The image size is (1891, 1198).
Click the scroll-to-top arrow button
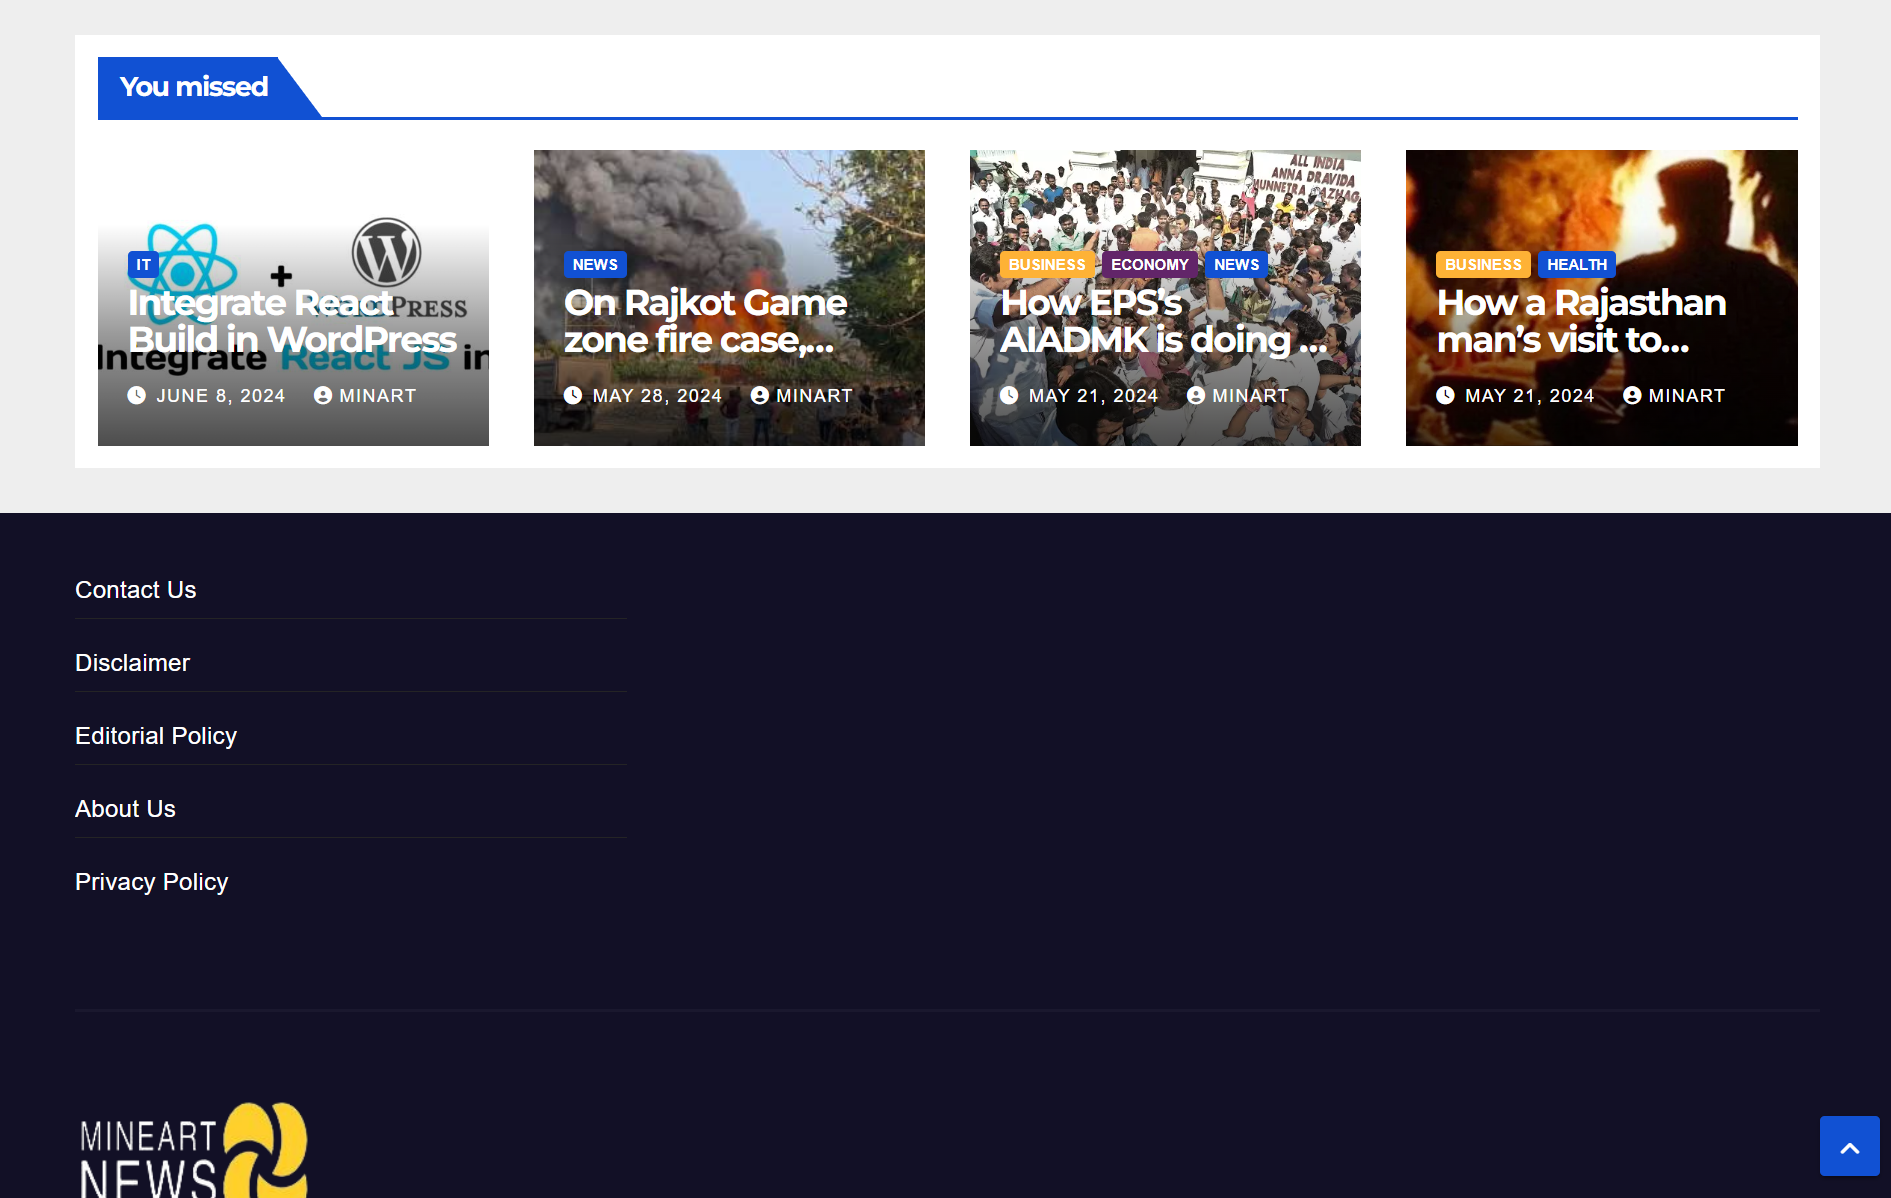(1849, 1146)
